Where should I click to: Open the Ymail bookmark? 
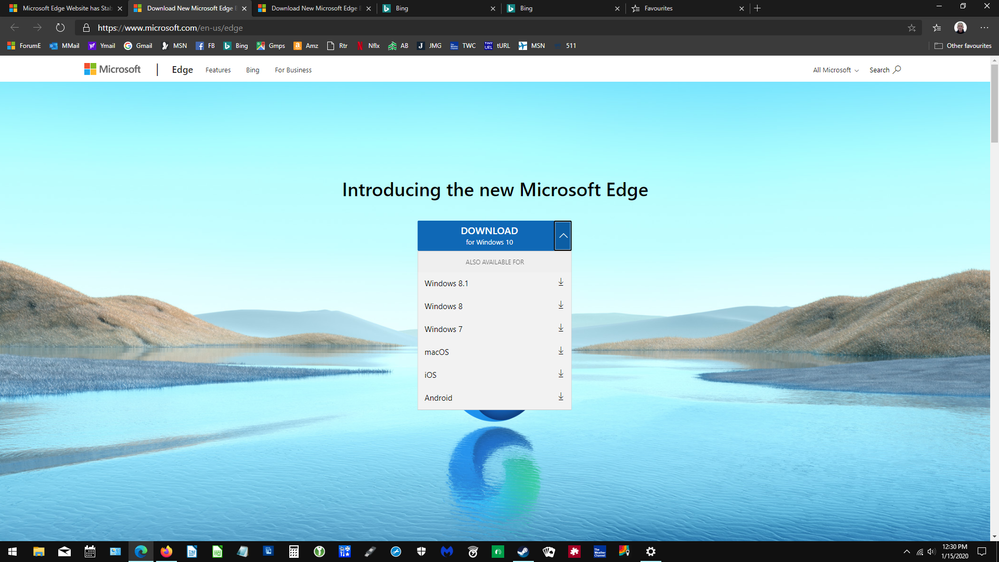[x=101, y=46]
